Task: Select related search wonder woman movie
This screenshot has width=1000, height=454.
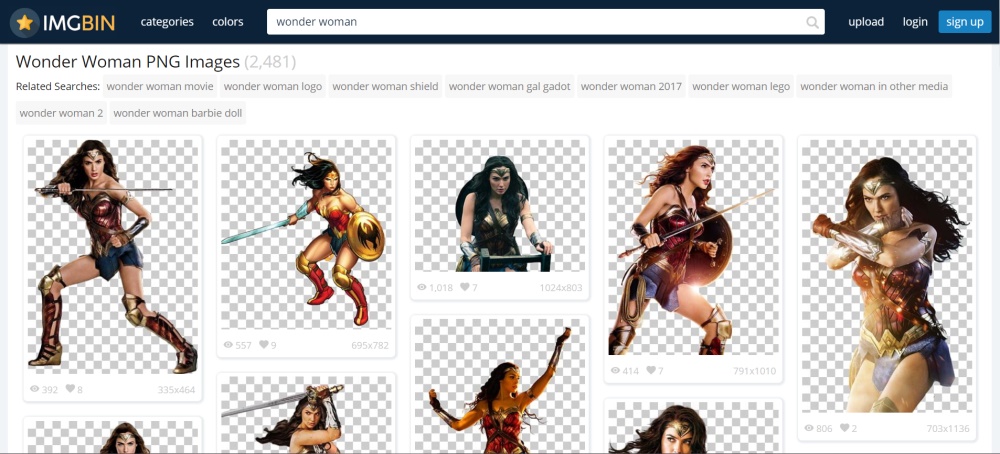Action: pyautogui.click(x=160, y=86)
